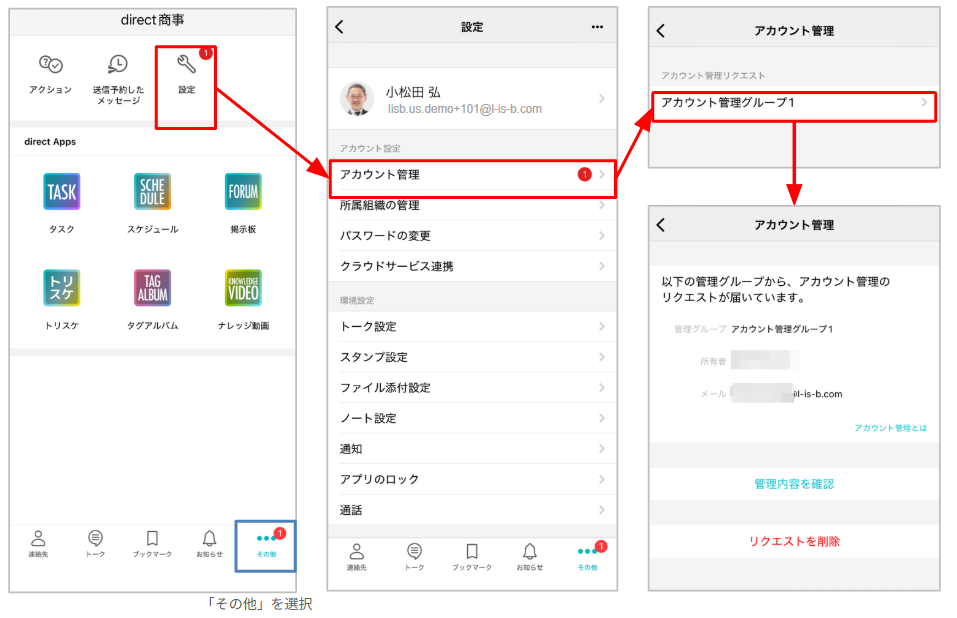Screen dimensions: 957x618
Task: Launch the TASK タスク app
Action: coord(62,192)
